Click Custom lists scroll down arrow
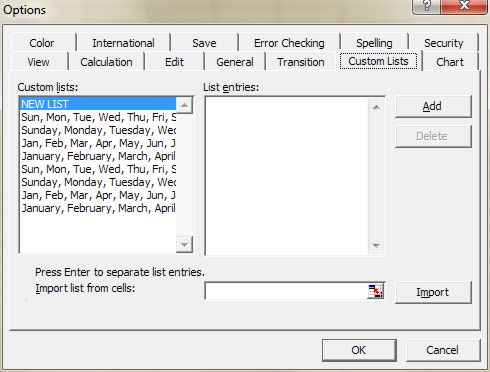 [x=184, y=244]
